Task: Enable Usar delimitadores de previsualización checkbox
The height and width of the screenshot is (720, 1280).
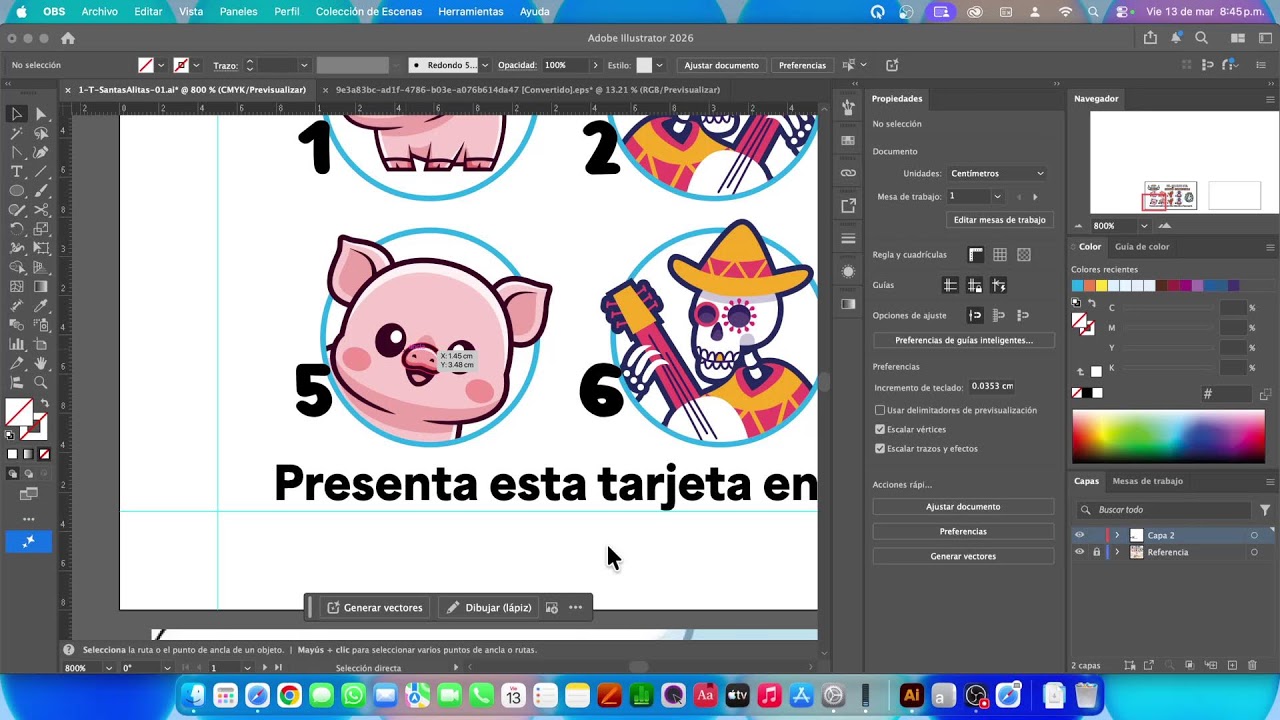Action: click(x=880, y=410)
